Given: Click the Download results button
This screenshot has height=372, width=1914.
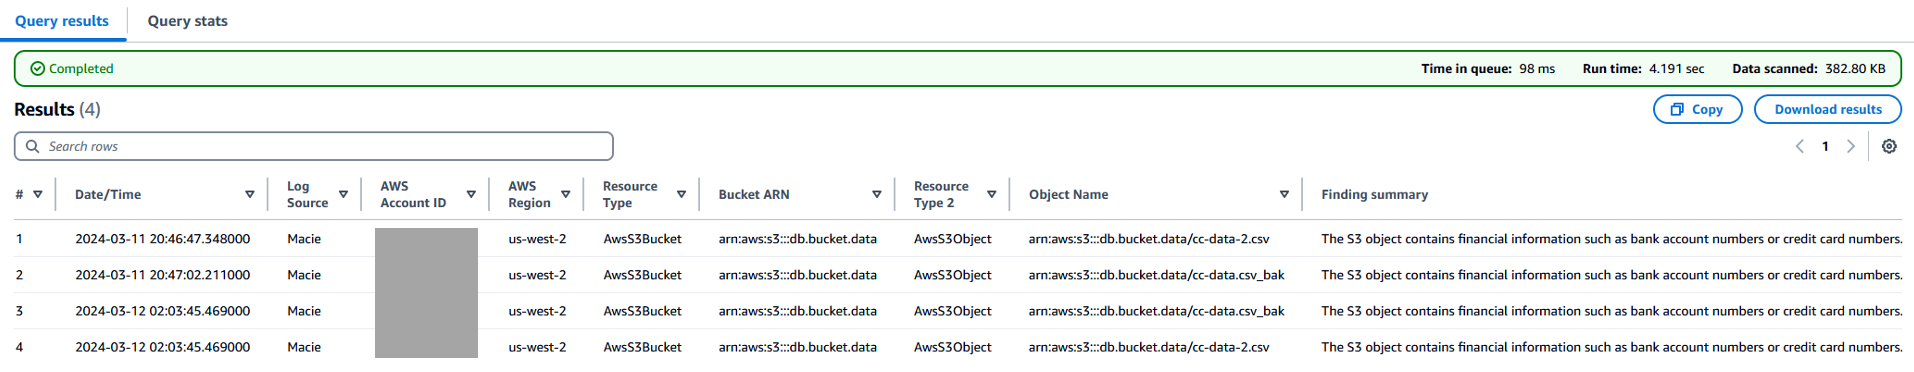Looking at the screenshot, I should coord(1827,109).
